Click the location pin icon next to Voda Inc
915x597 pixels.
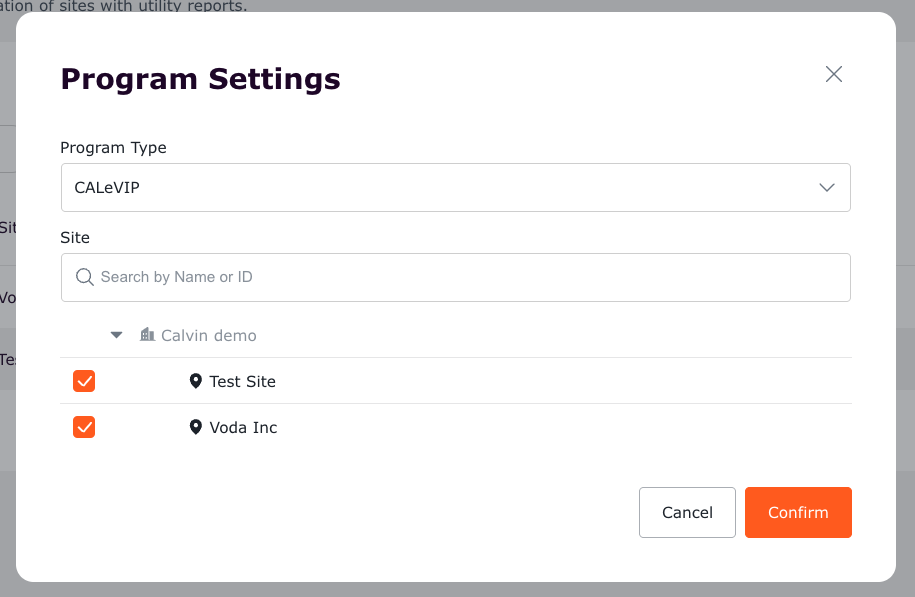(x=195, y=427)
